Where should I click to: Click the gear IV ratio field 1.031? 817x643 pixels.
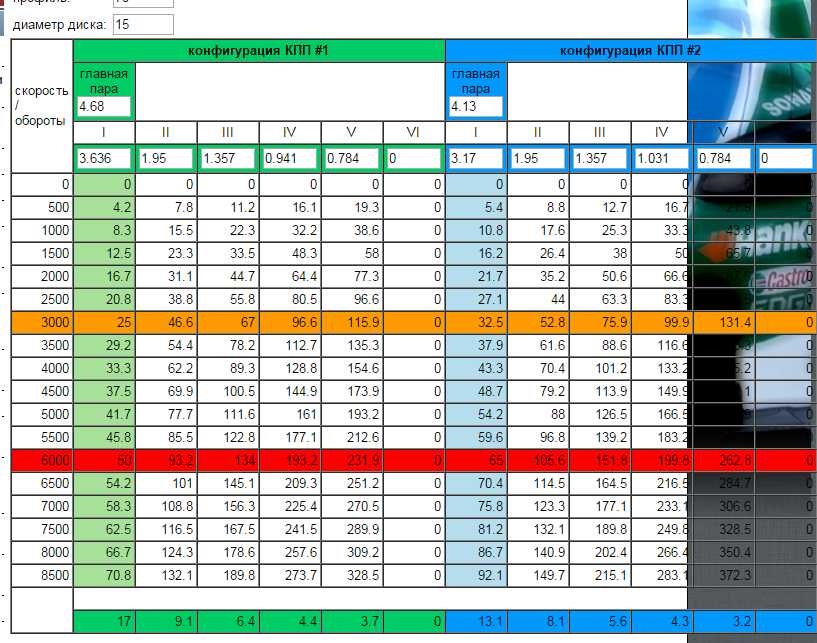[662, 158]
